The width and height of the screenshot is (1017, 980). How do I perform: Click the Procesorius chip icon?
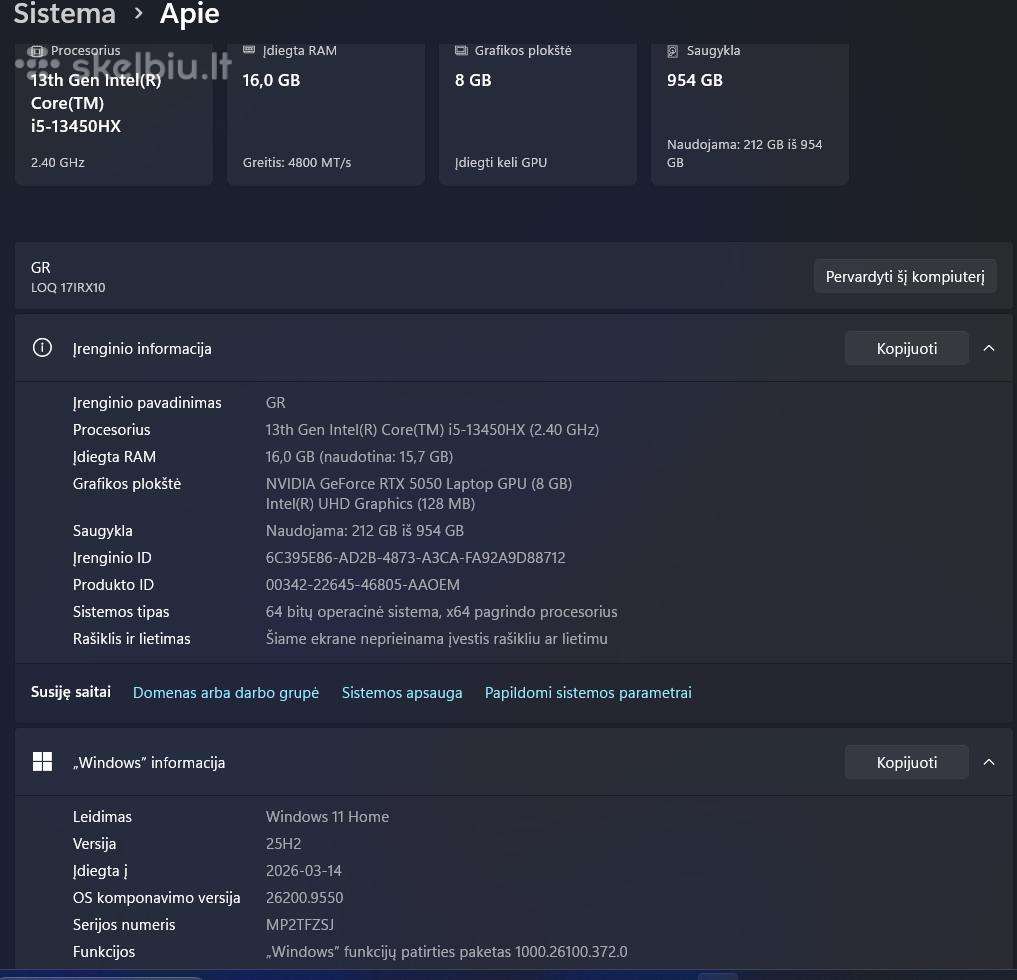coord(37,51)
